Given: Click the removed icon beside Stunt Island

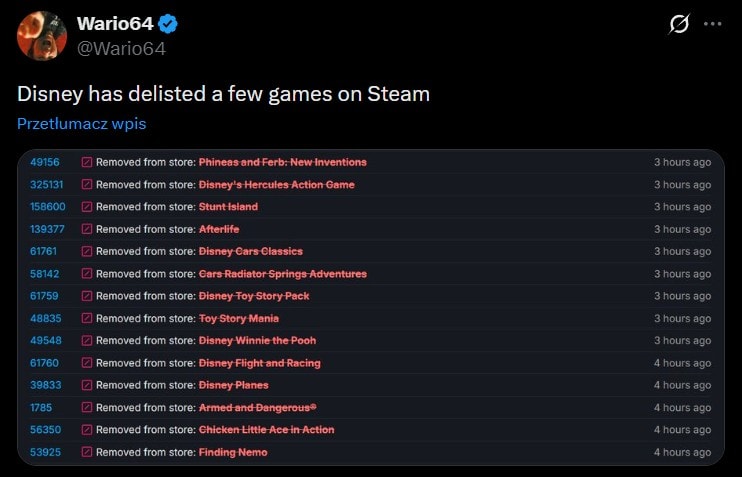Looking at the screenshot, I should coord(87,207).
